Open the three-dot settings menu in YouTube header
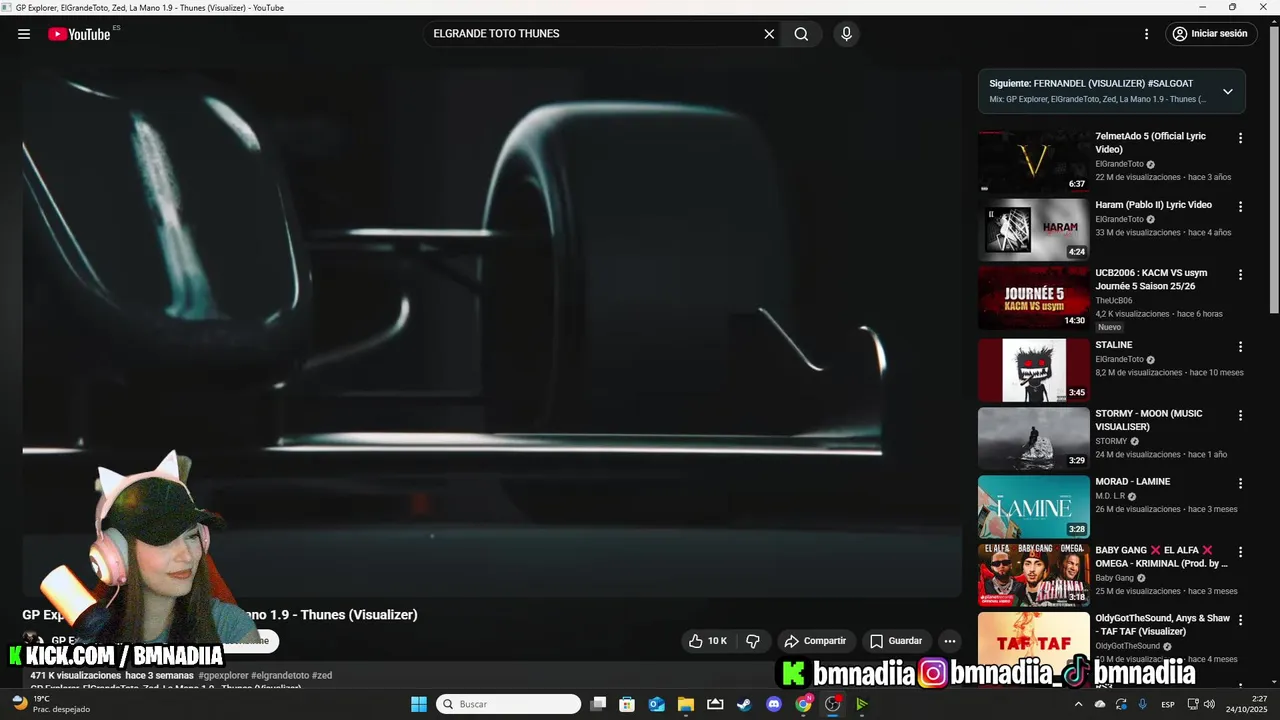This screenshot has height=720, width=1280. (1147, 34)
